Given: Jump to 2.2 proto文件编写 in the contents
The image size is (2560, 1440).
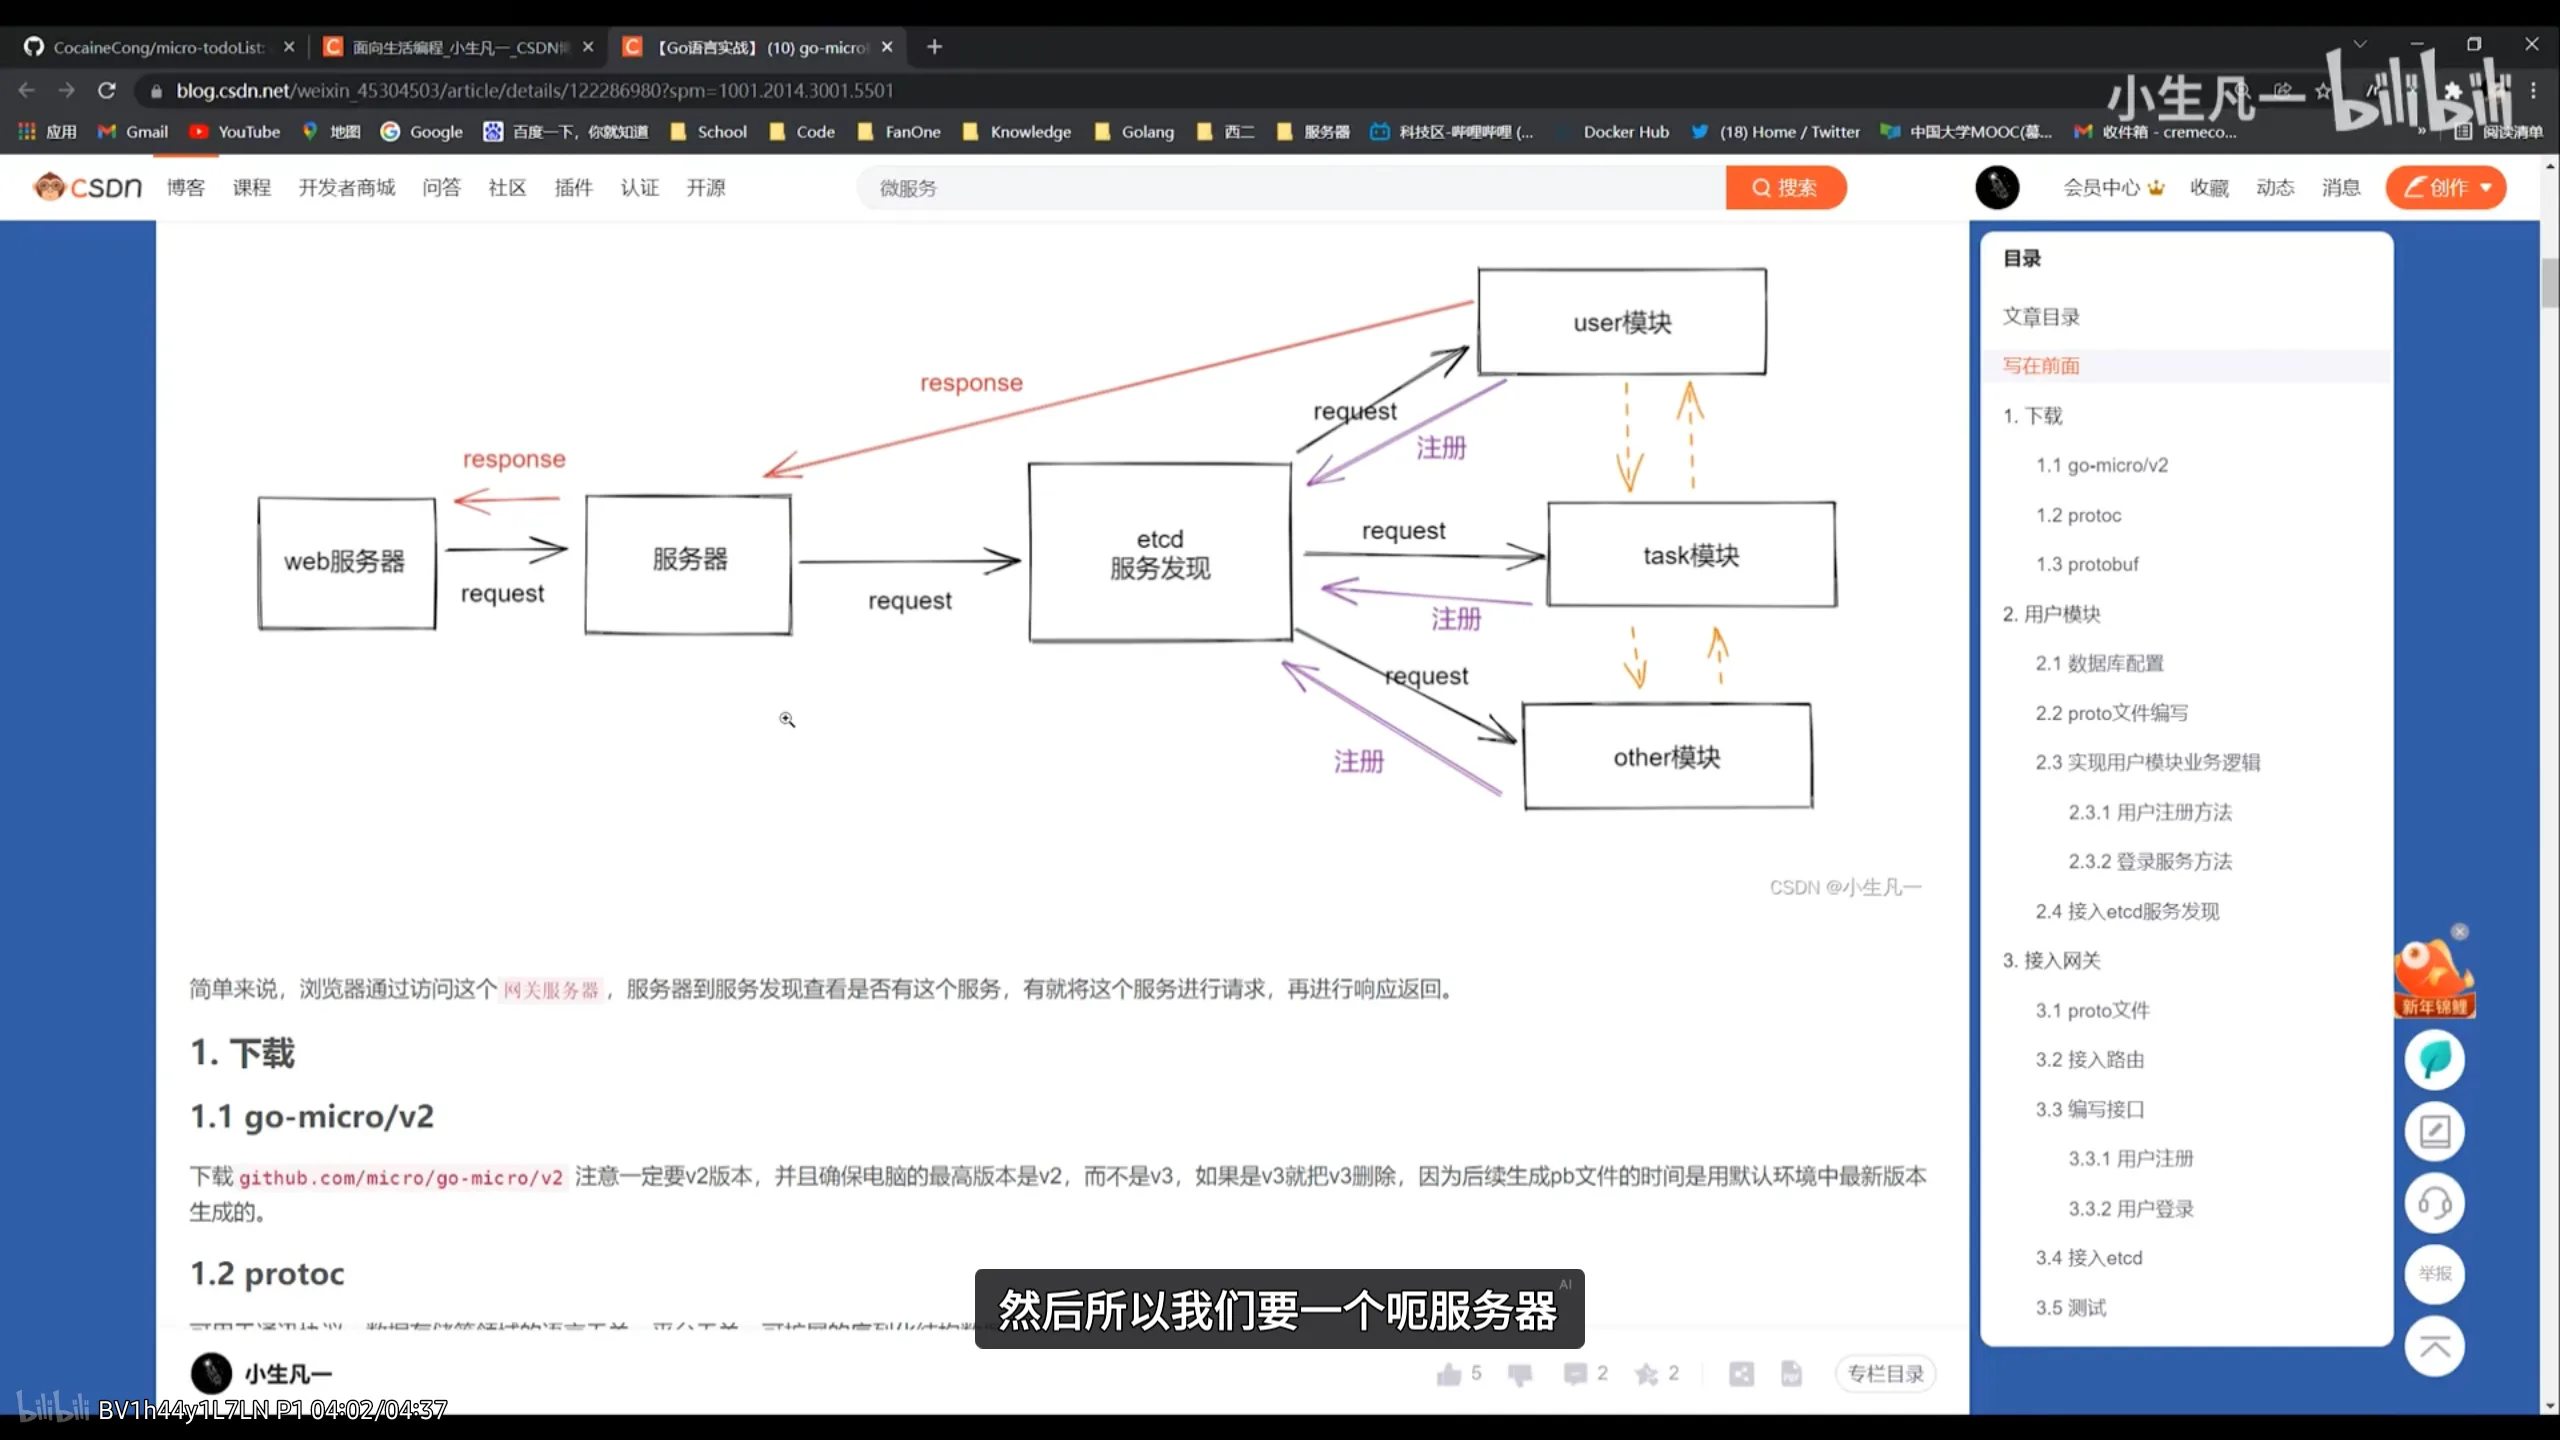Looking at the screenshot, I should coord(2111,713).
